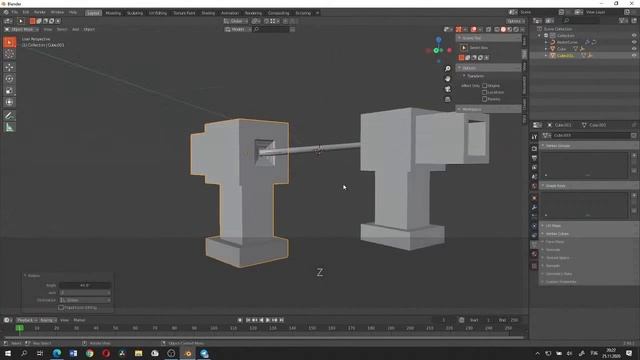640x360 pixels.
Task: Jump to the timeline start frame
Action: (248, 320)
